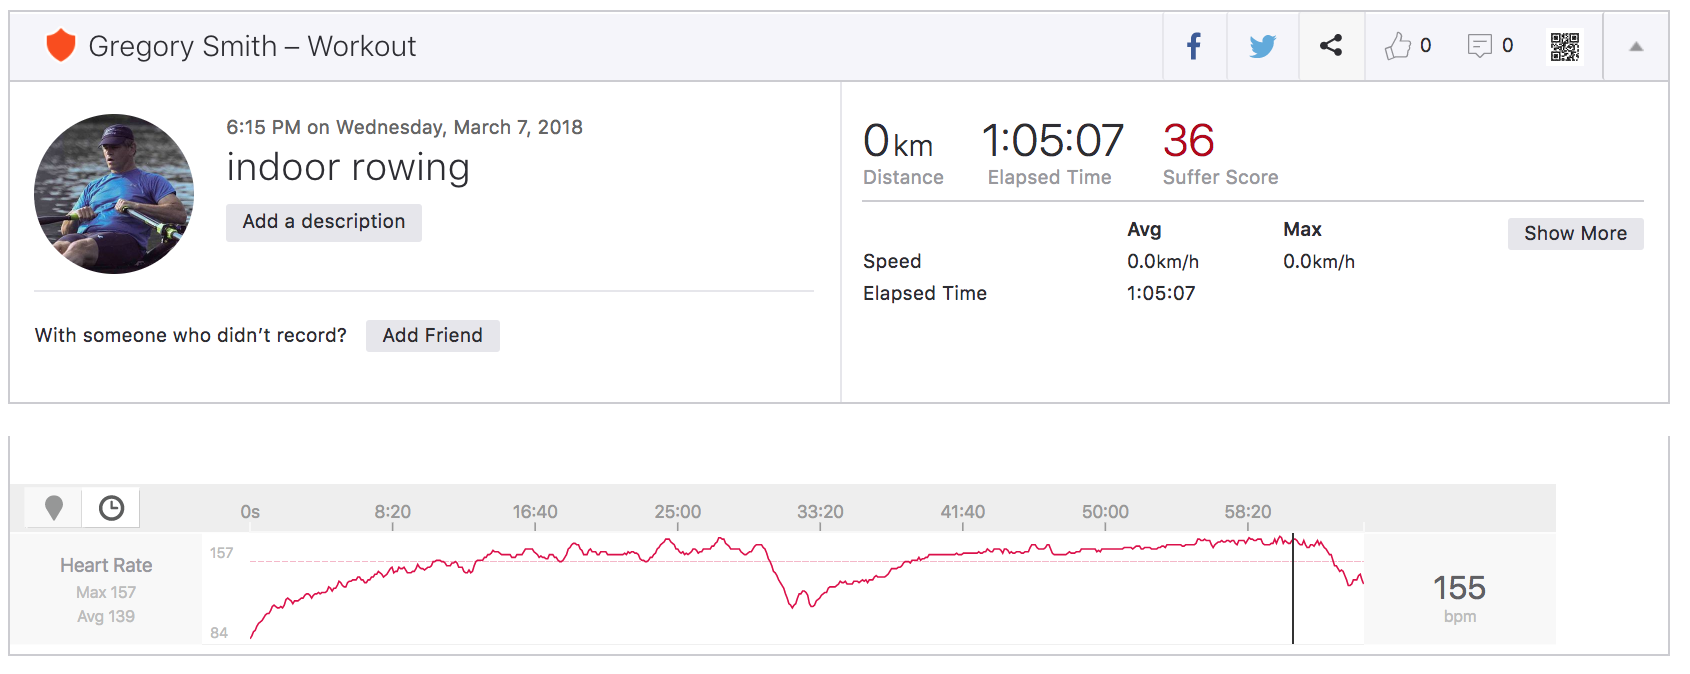Share workout on Twitter
The image size is (1690, 674).
click(1262, 46)
